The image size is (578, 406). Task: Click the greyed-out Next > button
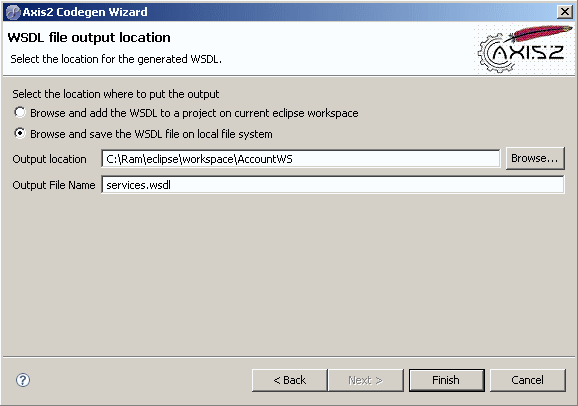click(365, 380)
